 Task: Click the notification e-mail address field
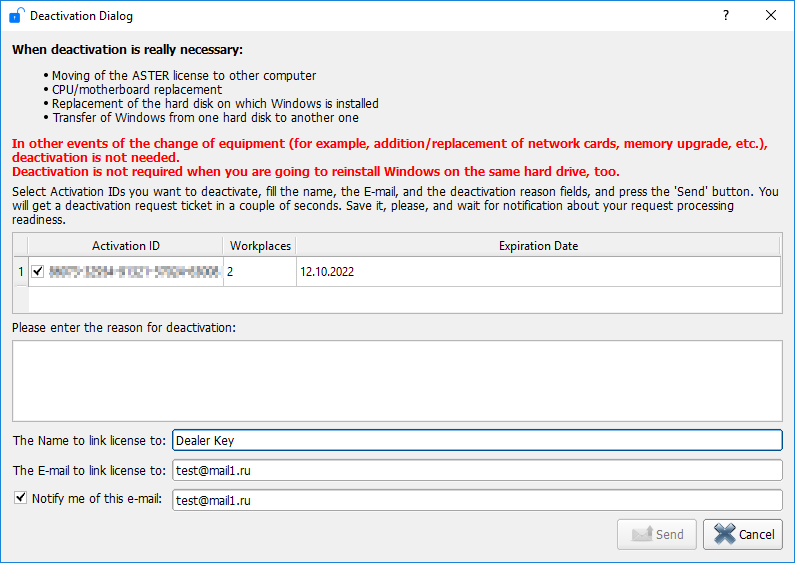[476, 500]
